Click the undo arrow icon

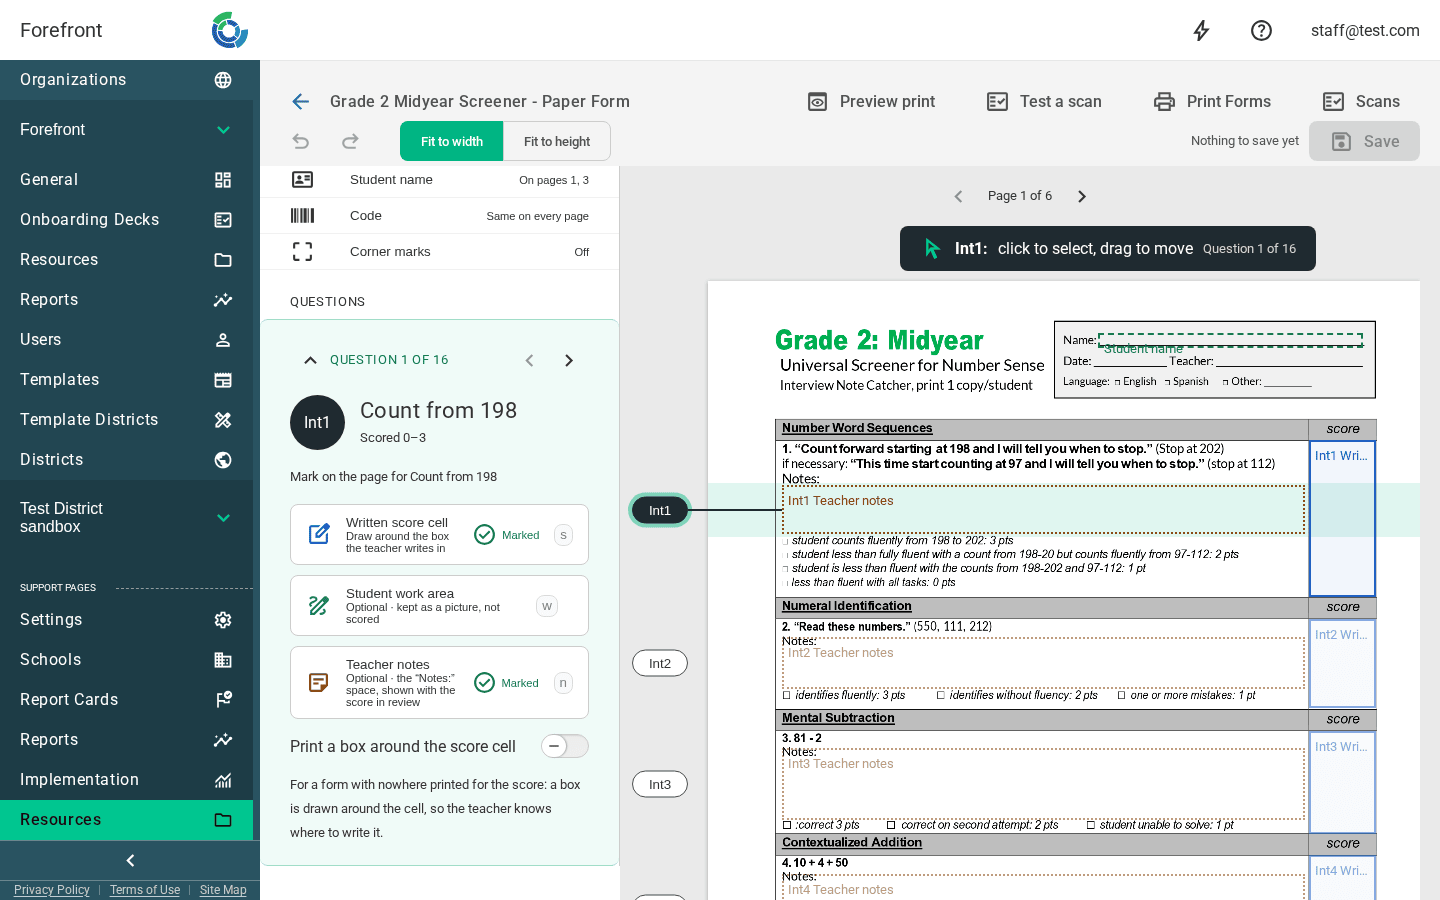(300, 141)
